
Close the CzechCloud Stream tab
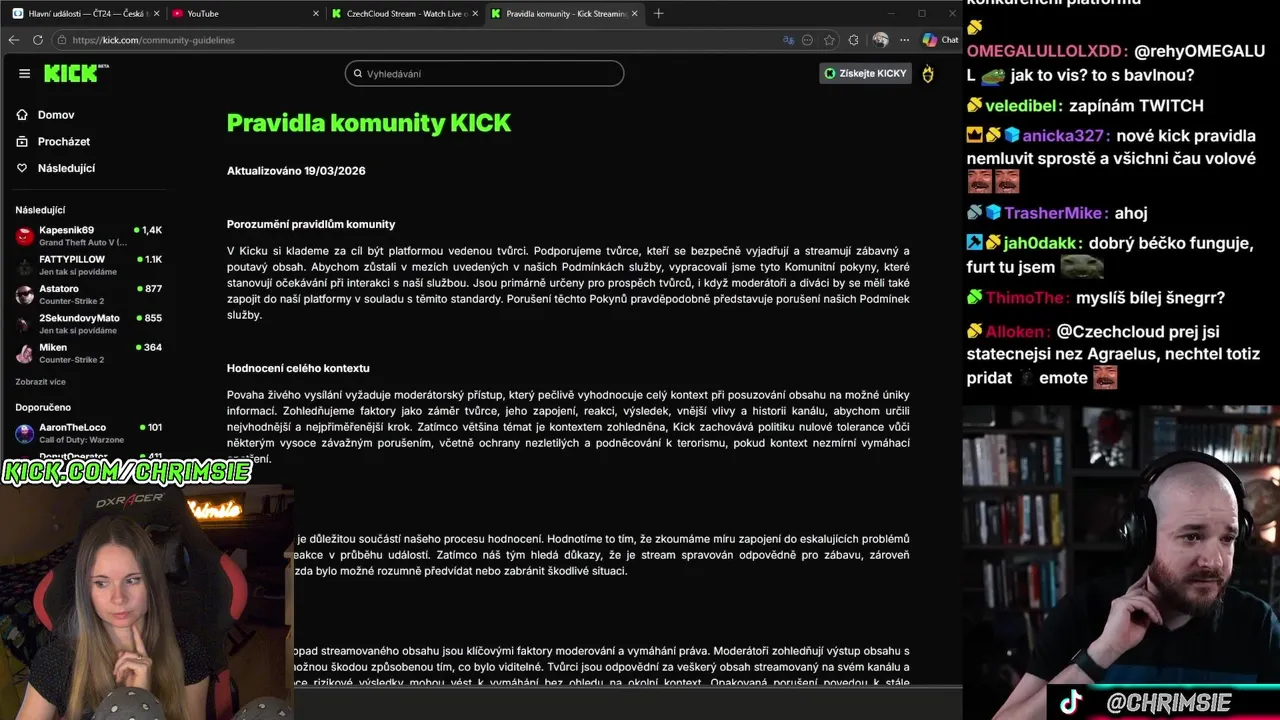pyautogui.click(x=476, y=13)
